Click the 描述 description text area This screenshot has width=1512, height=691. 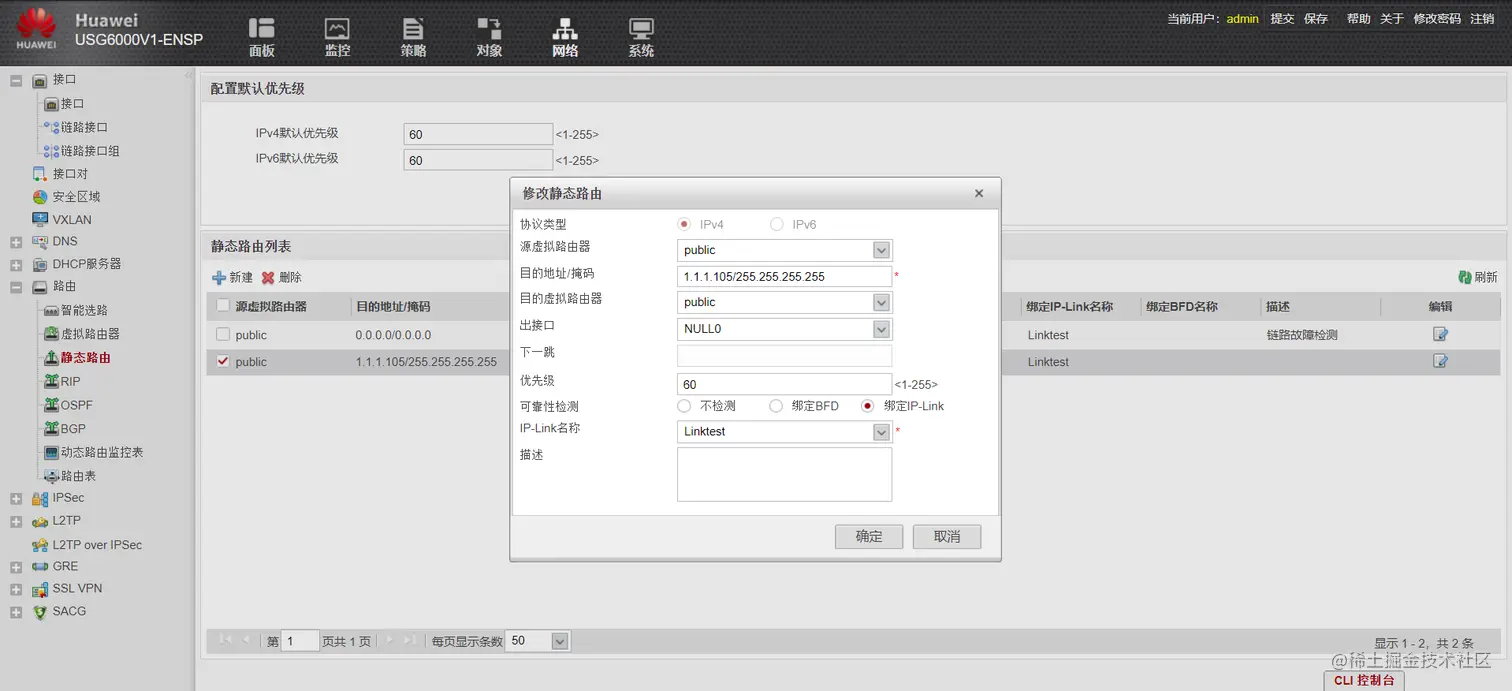pyautogui.click(x=784, y=474)
